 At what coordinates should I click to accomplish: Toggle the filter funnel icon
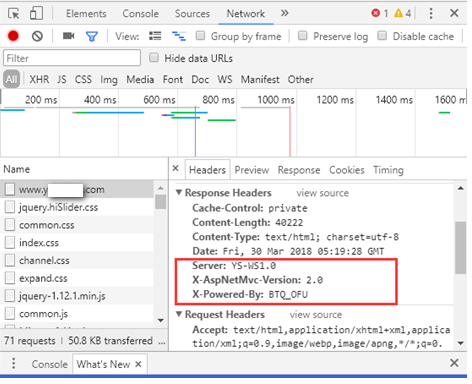(92, 36)
